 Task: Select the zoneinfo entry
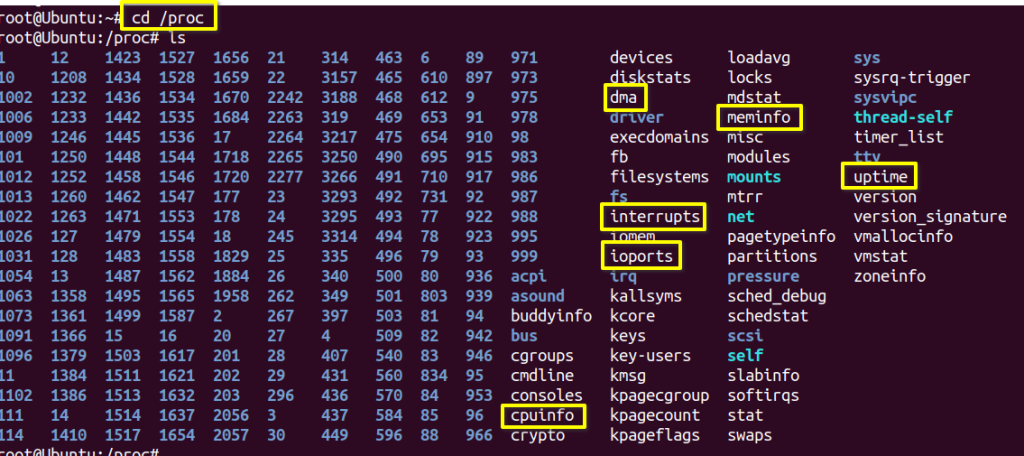[889, 276]
